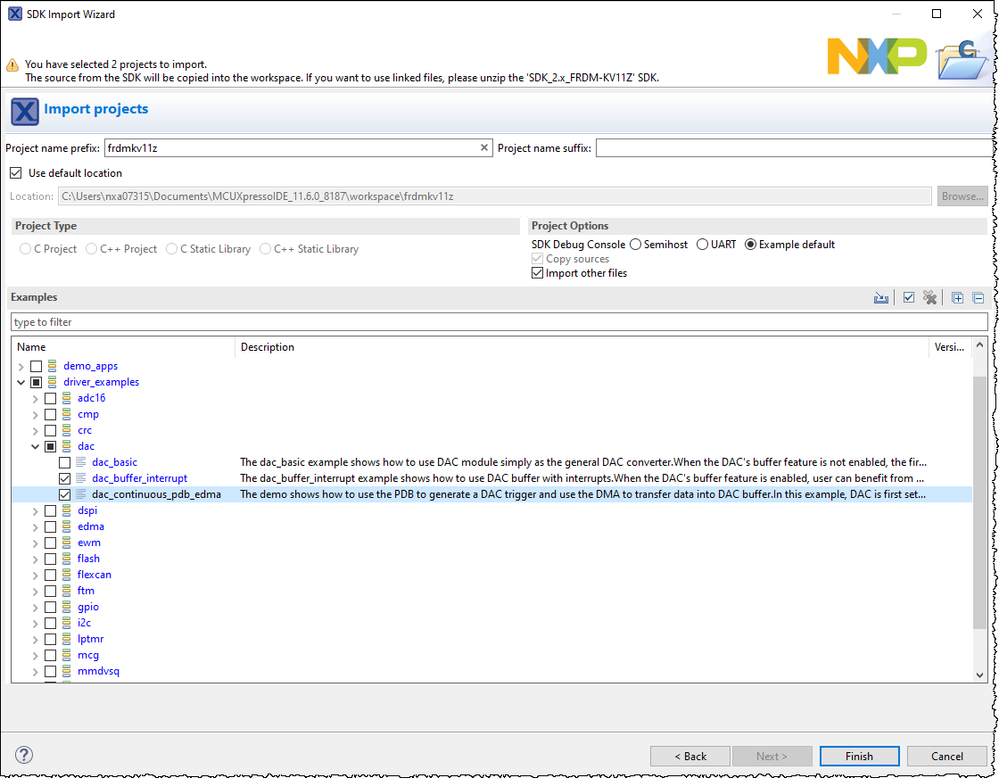999x780 pixels.
Task: Expand the flexcan node
Action: coord(35,575)
